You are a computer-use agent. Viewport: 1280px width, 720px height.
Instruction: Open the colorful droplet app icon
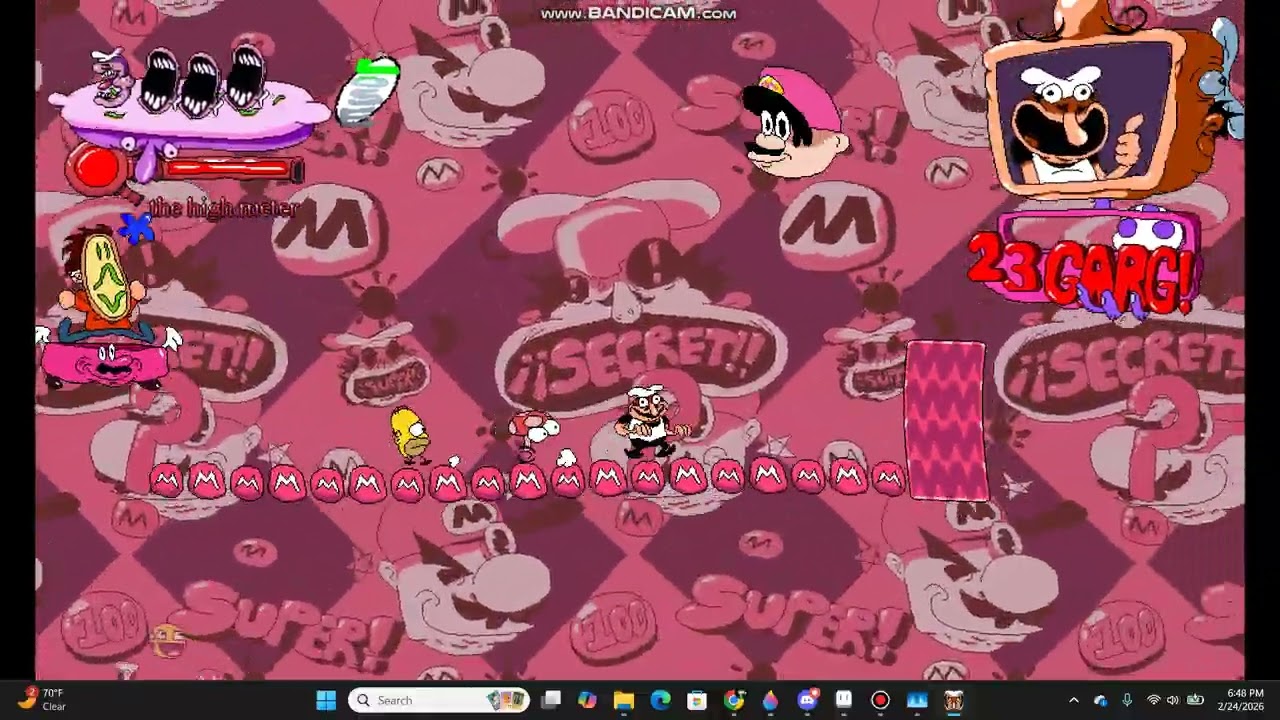(x=770, y=700)
